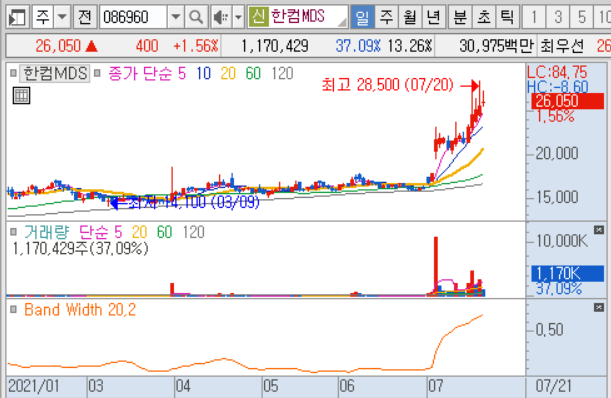Viewport: 611px width, 398px height.
Task: Click the 최우선 label
Action: click(562, 46)
